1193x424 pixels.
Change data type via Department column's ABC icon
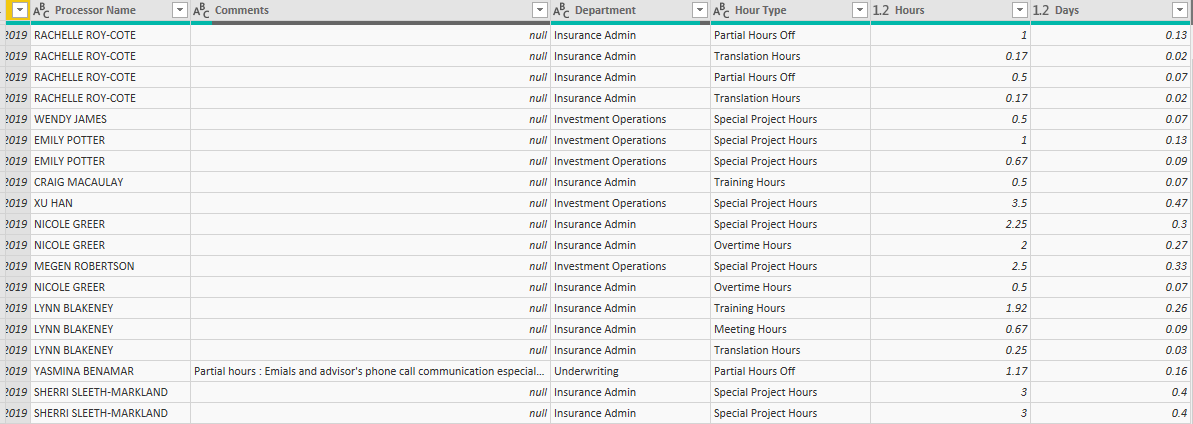[x=562, y=11]
